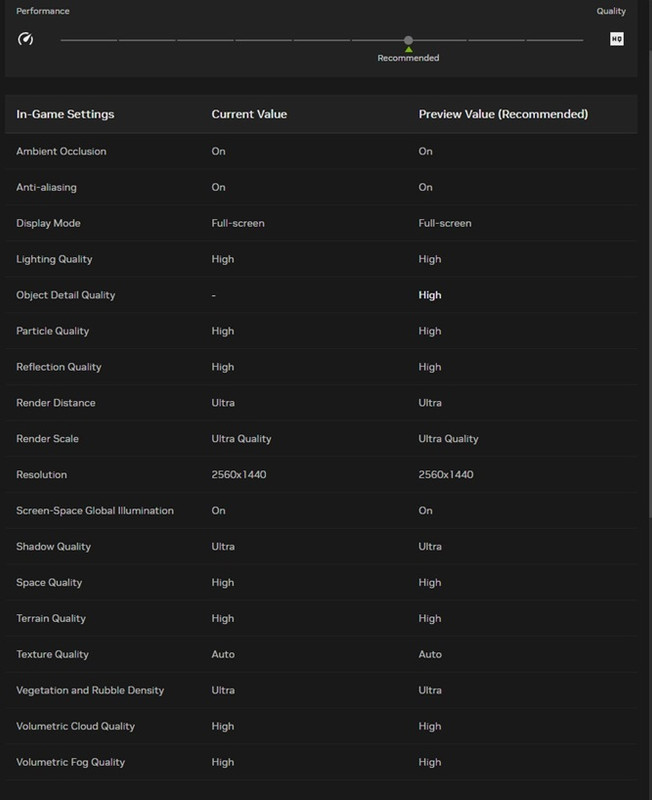Click the In-Game Settings column header
Image resolution: width=652 pixels, height=800 pixels.
65,114
